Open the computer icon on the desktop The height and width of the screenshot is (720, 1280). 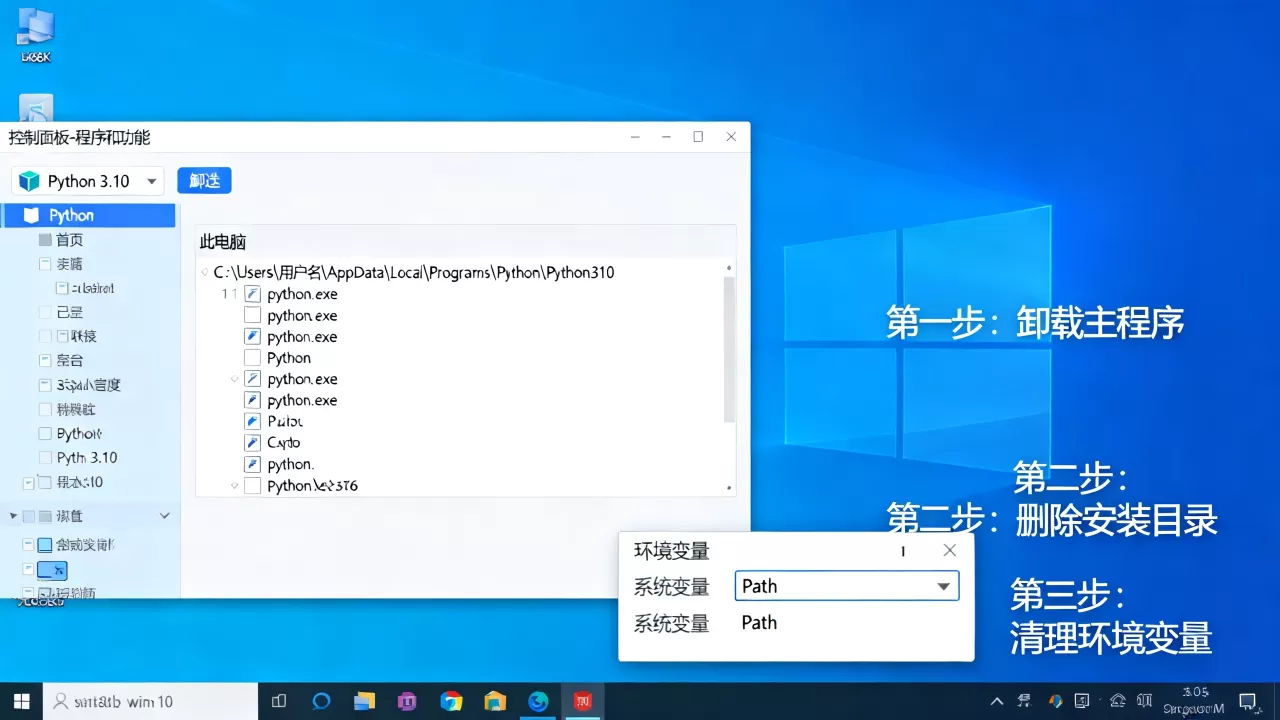(36, 27)
